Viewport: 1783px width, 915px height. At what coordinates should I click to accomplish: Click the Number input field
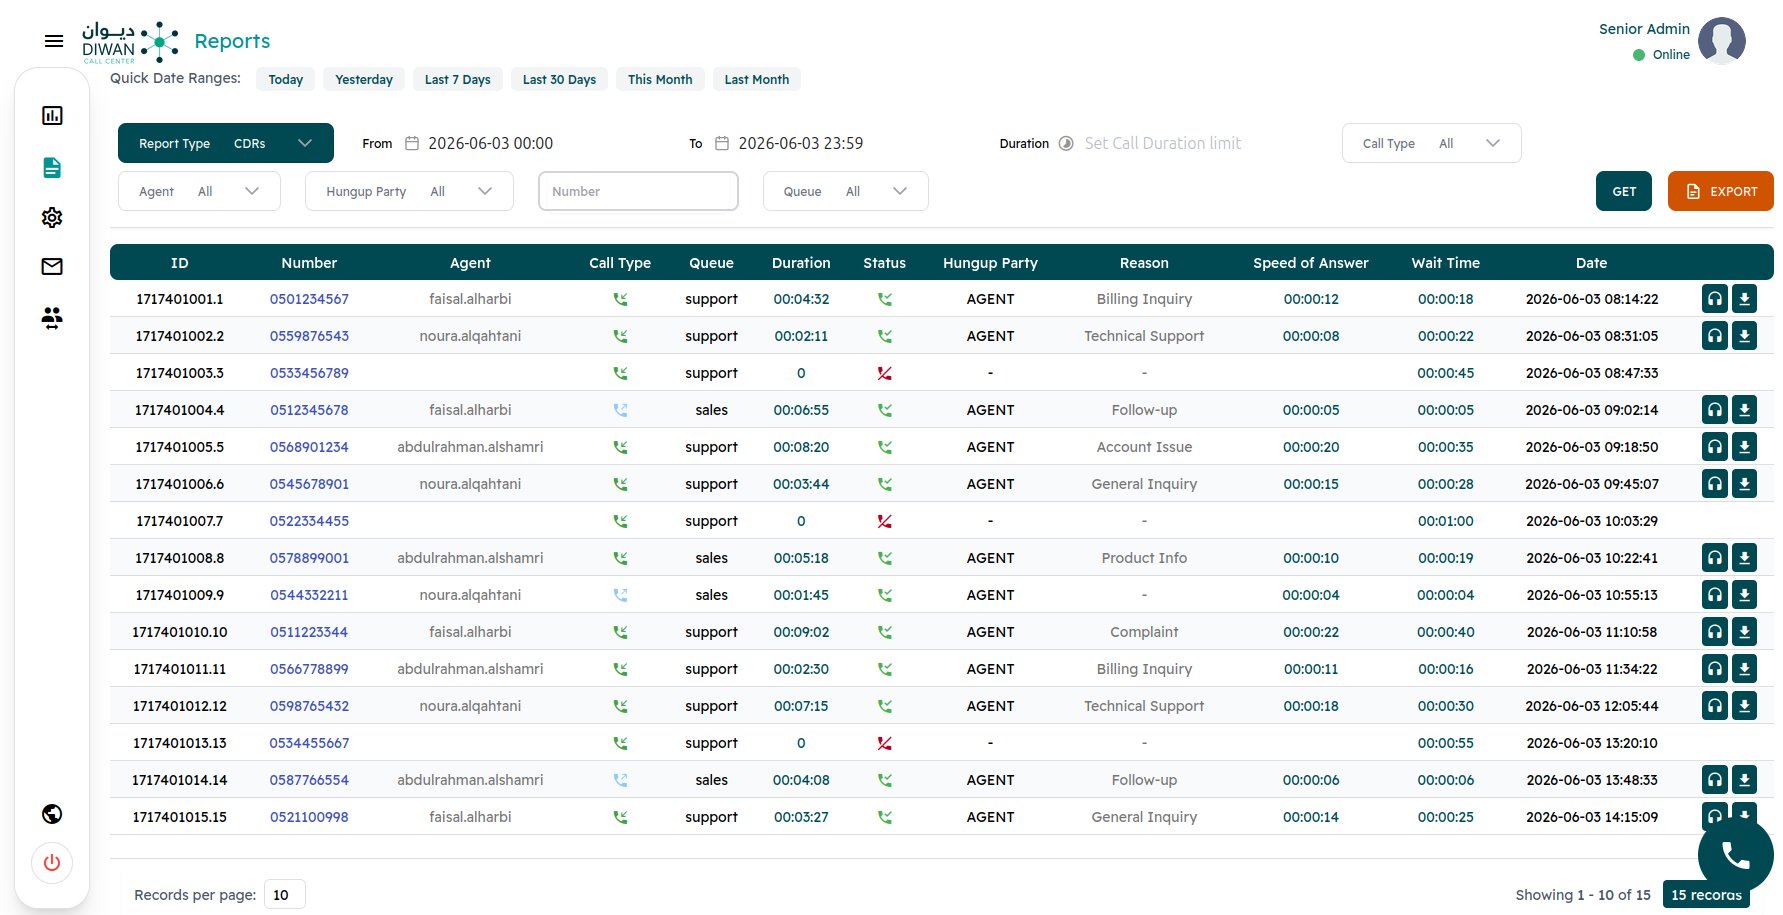pos(638,191)
